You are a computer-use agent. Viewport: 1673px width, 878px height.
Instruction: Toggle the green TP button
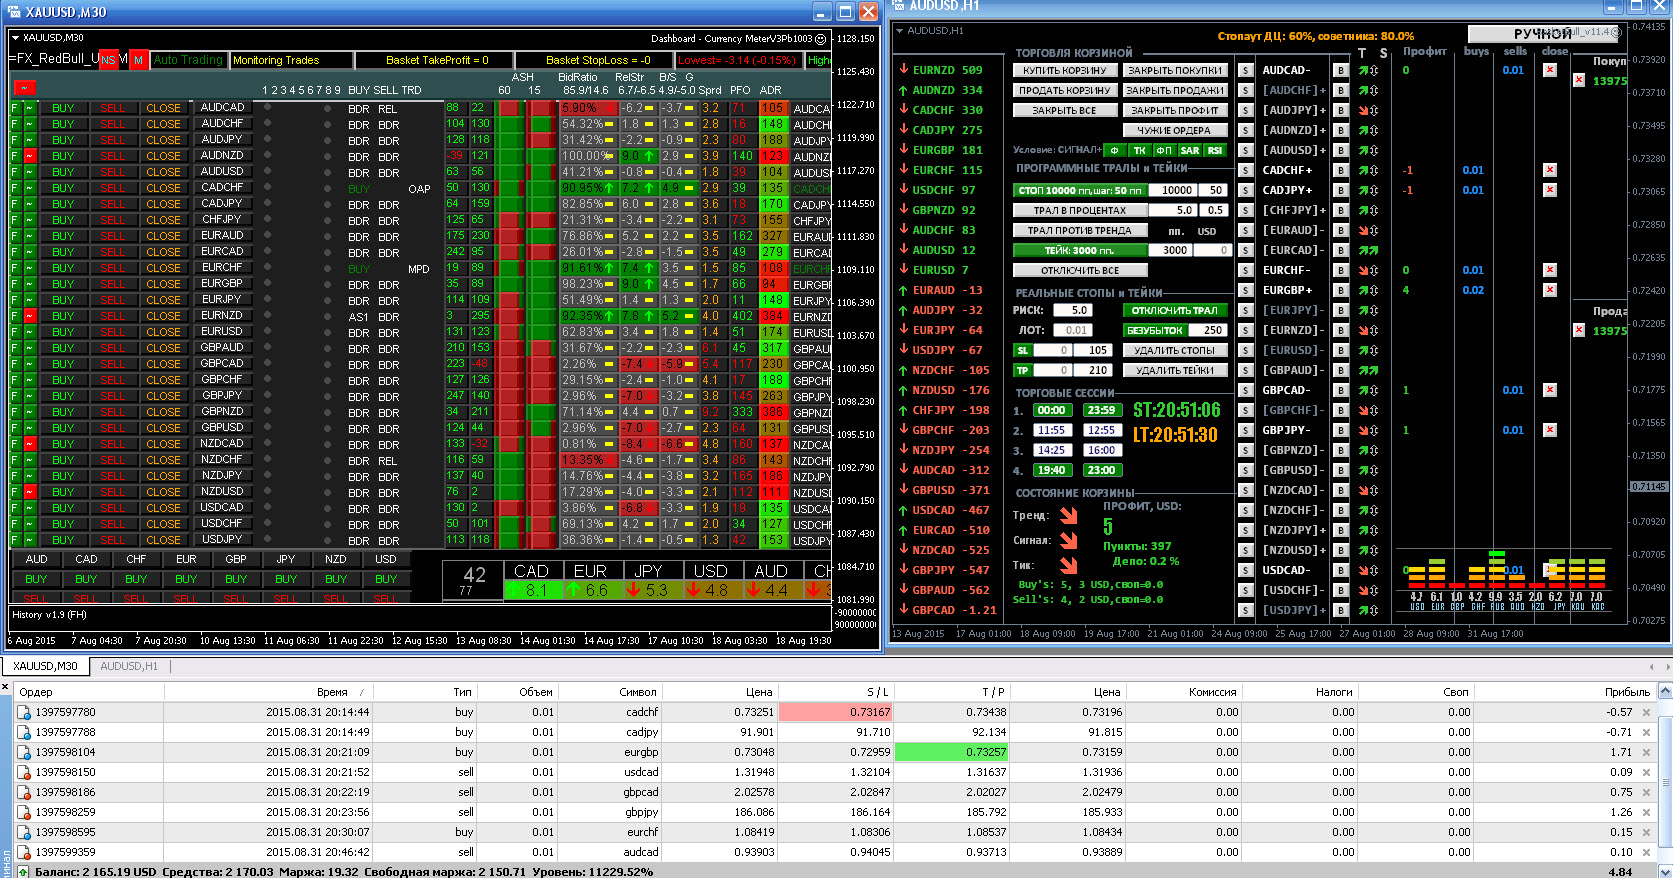coord(1022,370)
